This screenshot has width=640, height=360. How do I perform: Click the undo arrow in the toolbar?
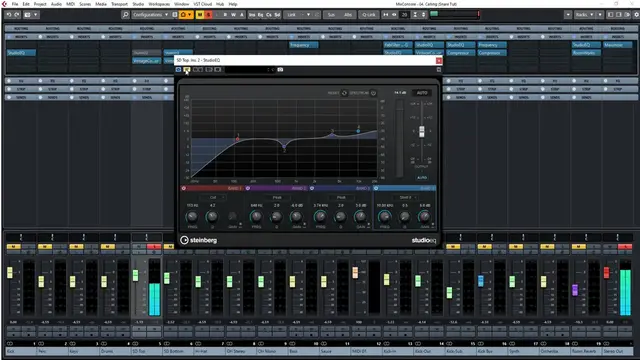pyautogui.click(x=8, y=15)
